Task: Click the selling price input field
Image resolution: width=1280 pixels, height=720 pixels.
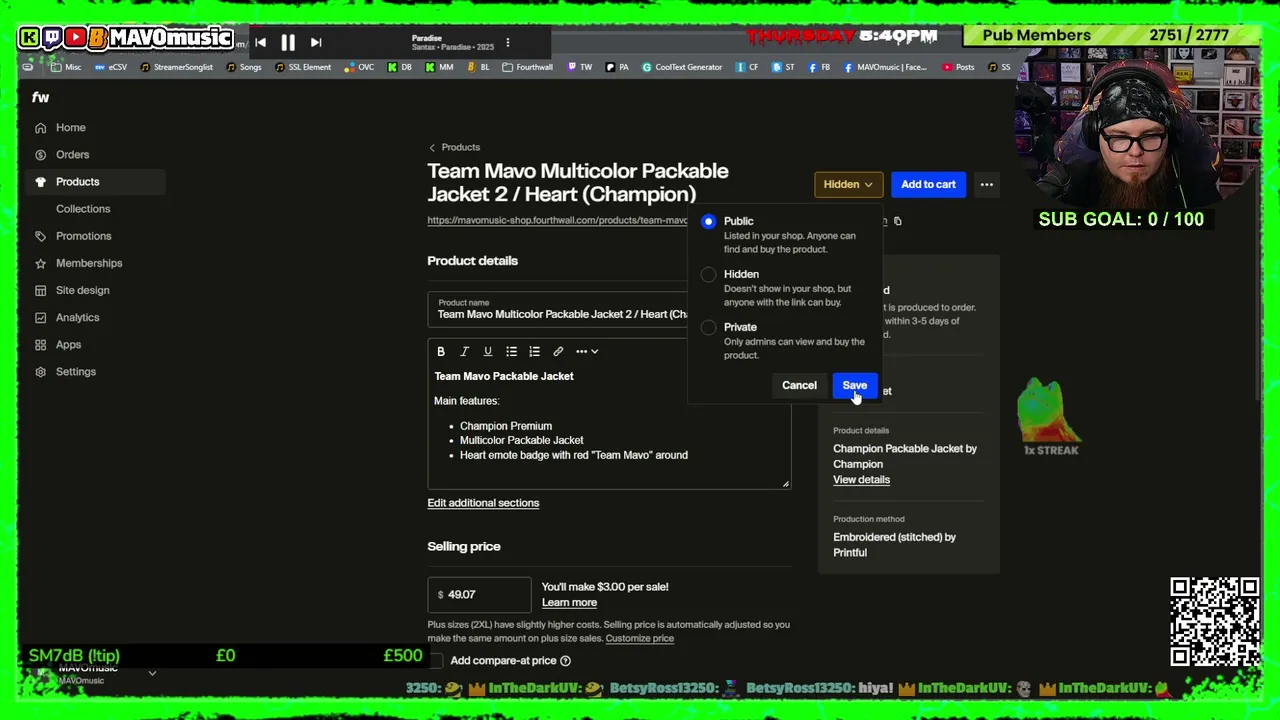Action: 479,594
